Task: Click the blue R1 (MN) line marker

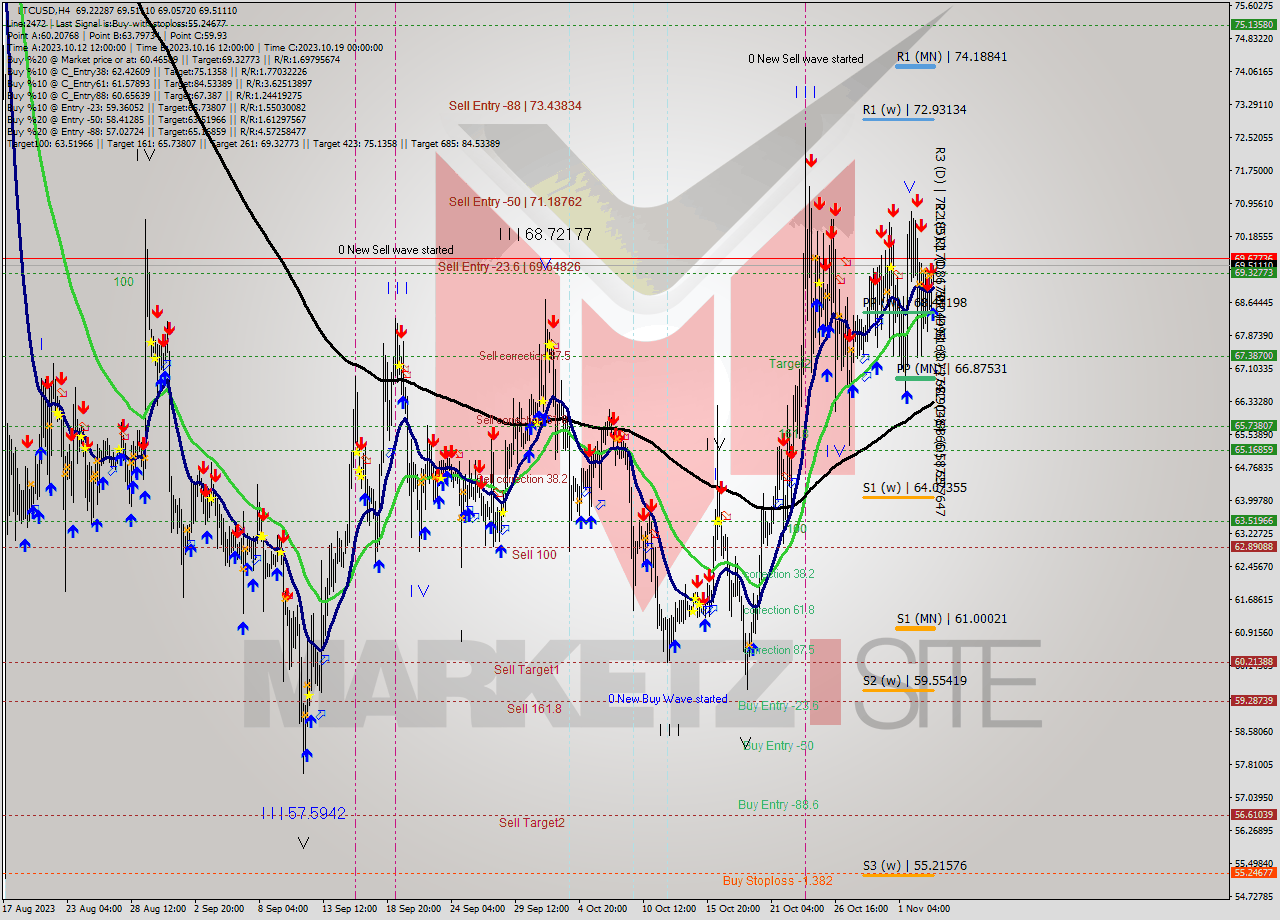Action: point(916,67)
